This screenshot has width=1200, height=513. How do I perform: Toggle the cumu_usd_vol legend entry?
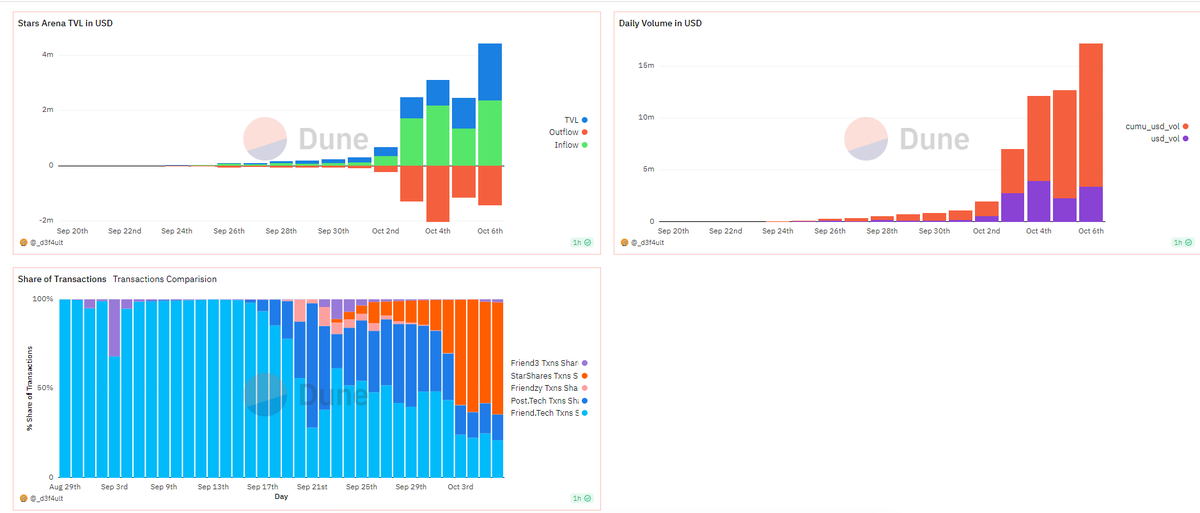pos(1157,126)
